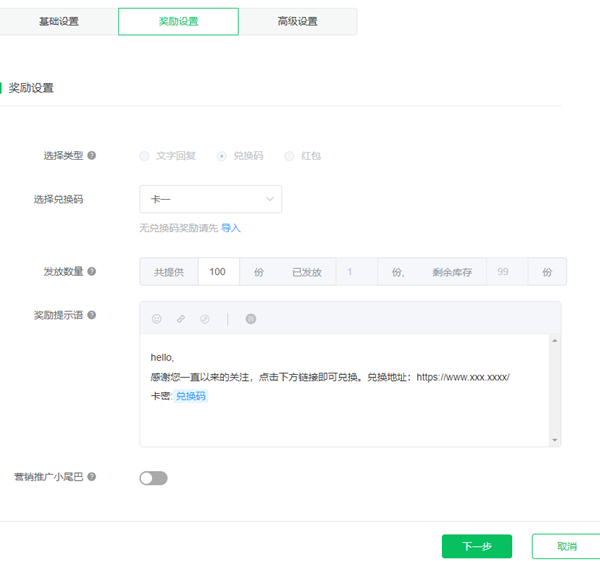
Task: Click the 共提供 quantity field with 100
Action: pyautogui.click(x=218, y=272)
